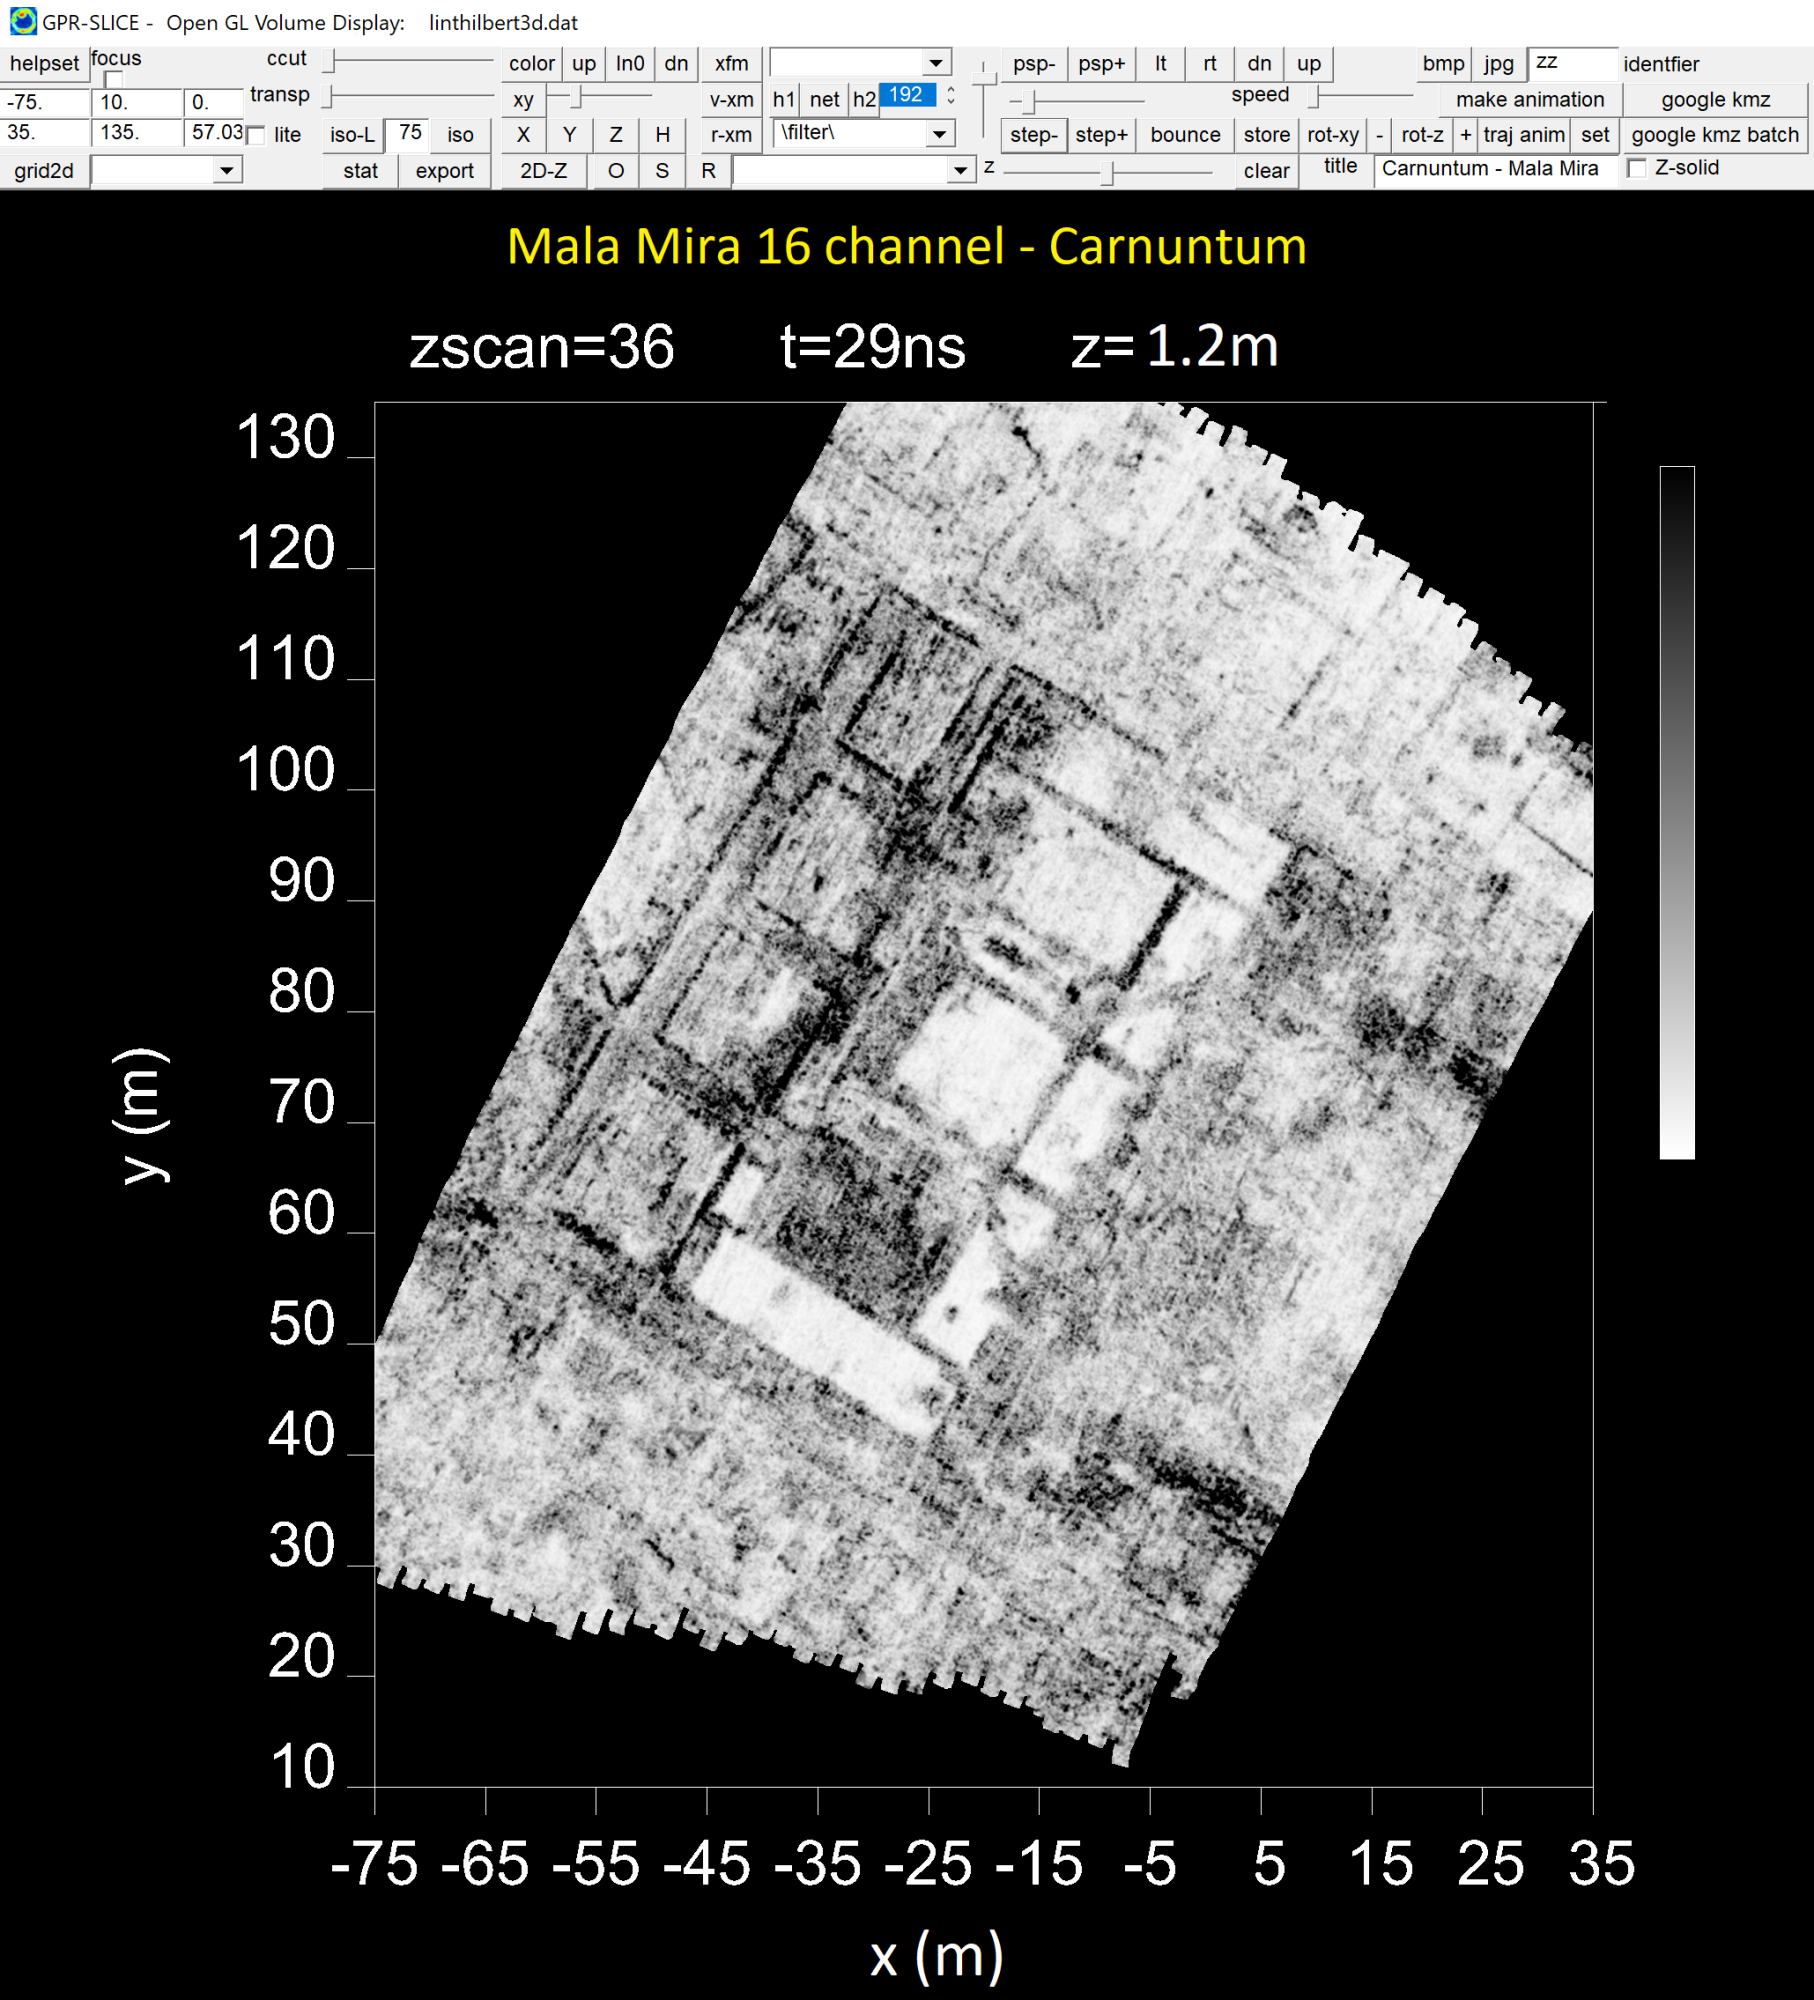Expand the \filter\ dropdown
This screenshot has width=1814, height=2000.
939,134
